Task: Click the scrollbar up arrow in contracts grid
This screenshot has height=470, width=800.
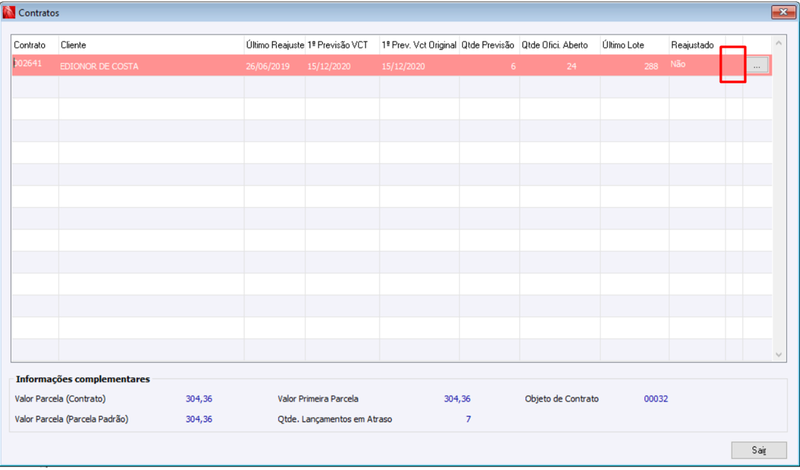Action: click(x=779, y=43)
